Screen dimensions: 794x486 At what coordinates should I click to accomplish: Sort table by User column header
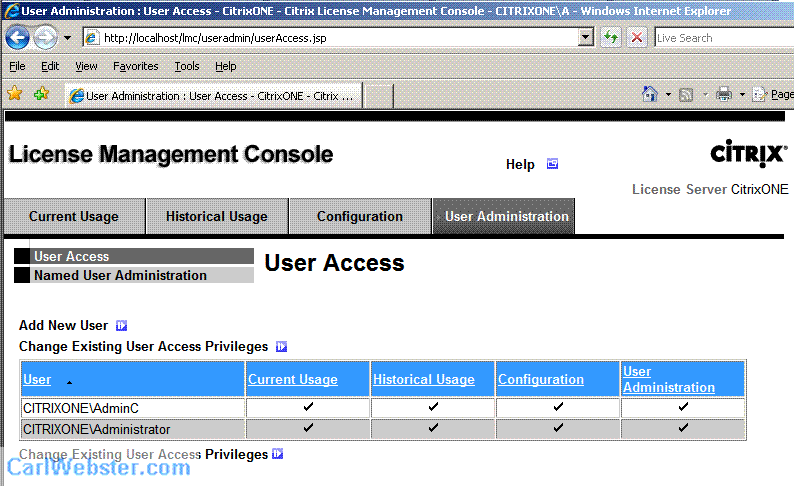pos(37,380)
